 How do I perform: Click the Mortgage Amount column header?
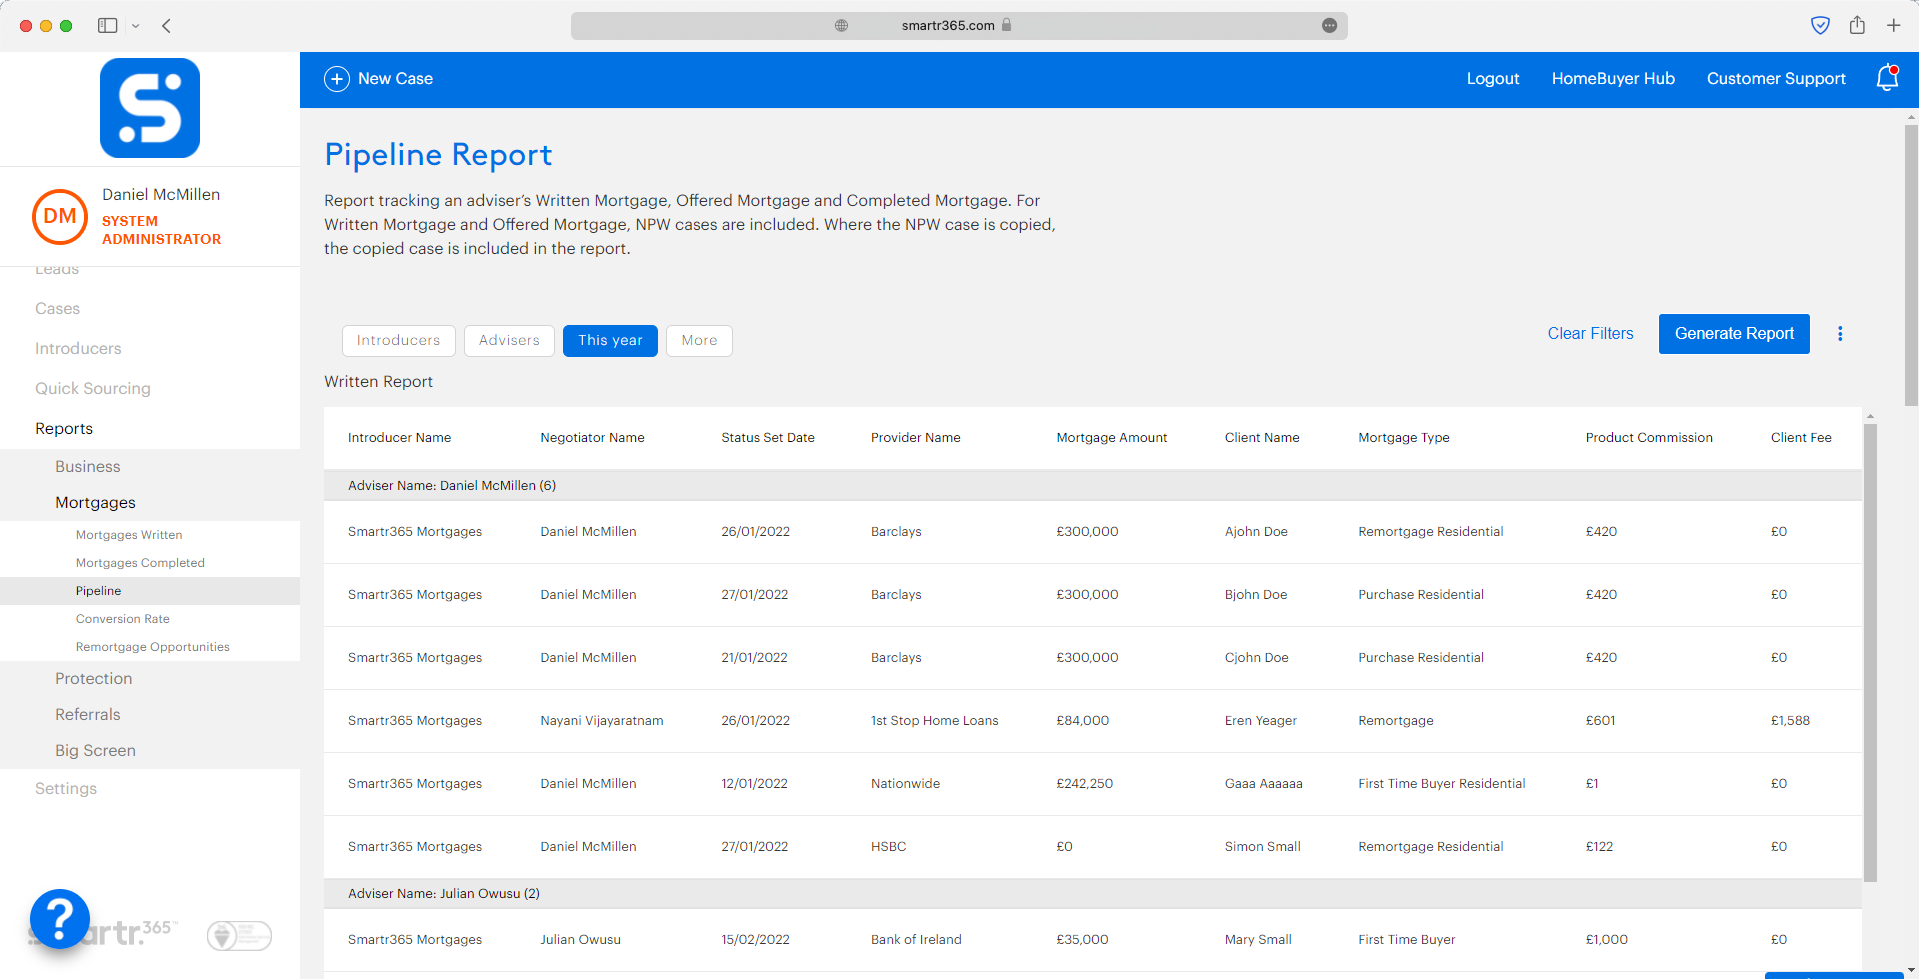pyautogui.click(x=1112, y=438)
